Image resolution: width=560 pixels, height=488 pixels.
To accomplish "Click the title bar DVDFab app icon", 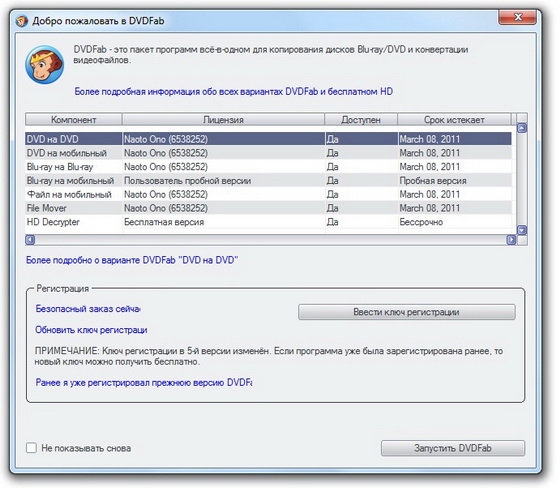I will click(x=22, y=21).
